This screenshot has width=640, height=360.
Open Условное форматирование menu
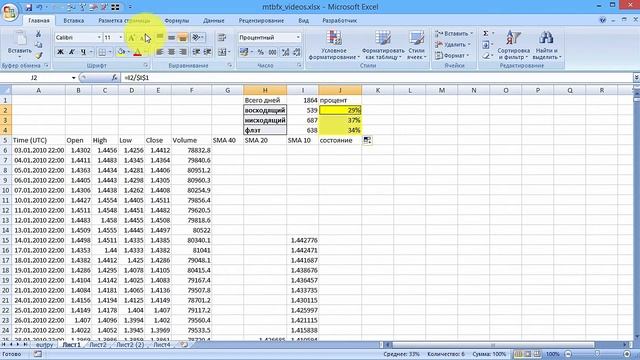334,45
